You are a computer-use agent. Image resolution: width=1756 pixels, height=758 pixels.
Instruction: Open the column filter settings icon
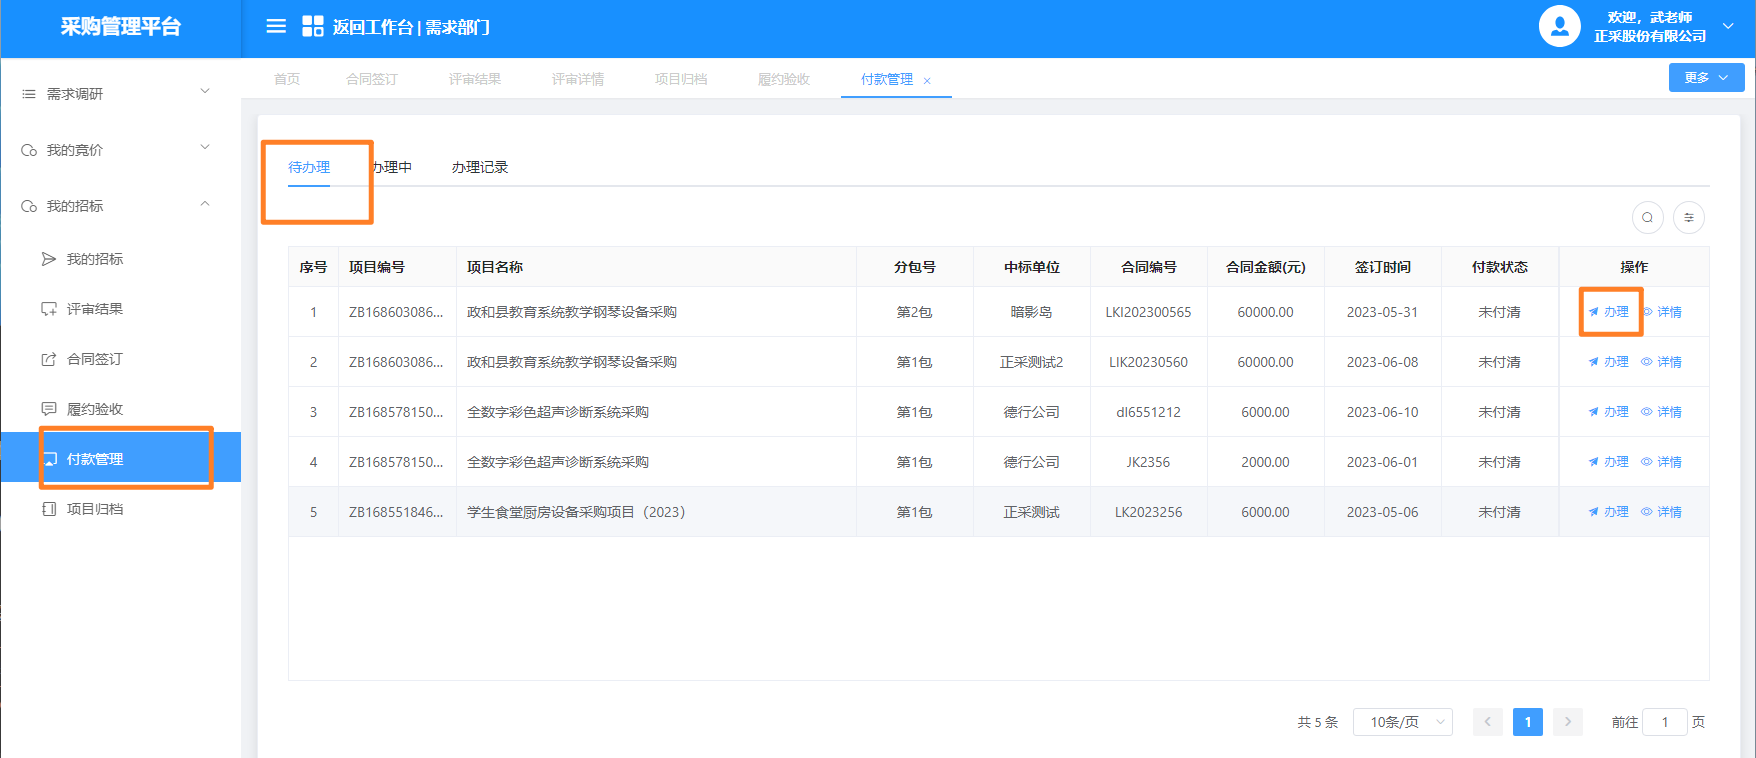click(x=1689, y=218)
